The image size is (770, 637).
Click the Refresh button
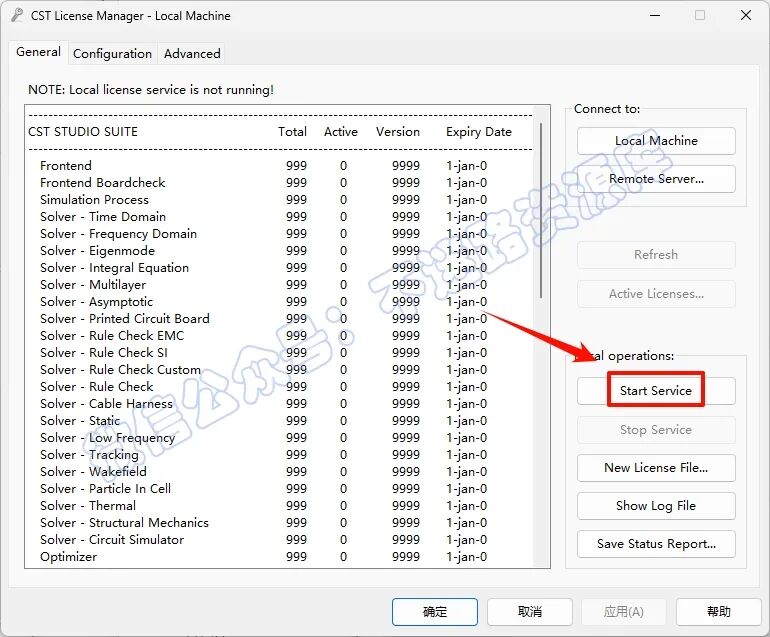pos(656,254)
